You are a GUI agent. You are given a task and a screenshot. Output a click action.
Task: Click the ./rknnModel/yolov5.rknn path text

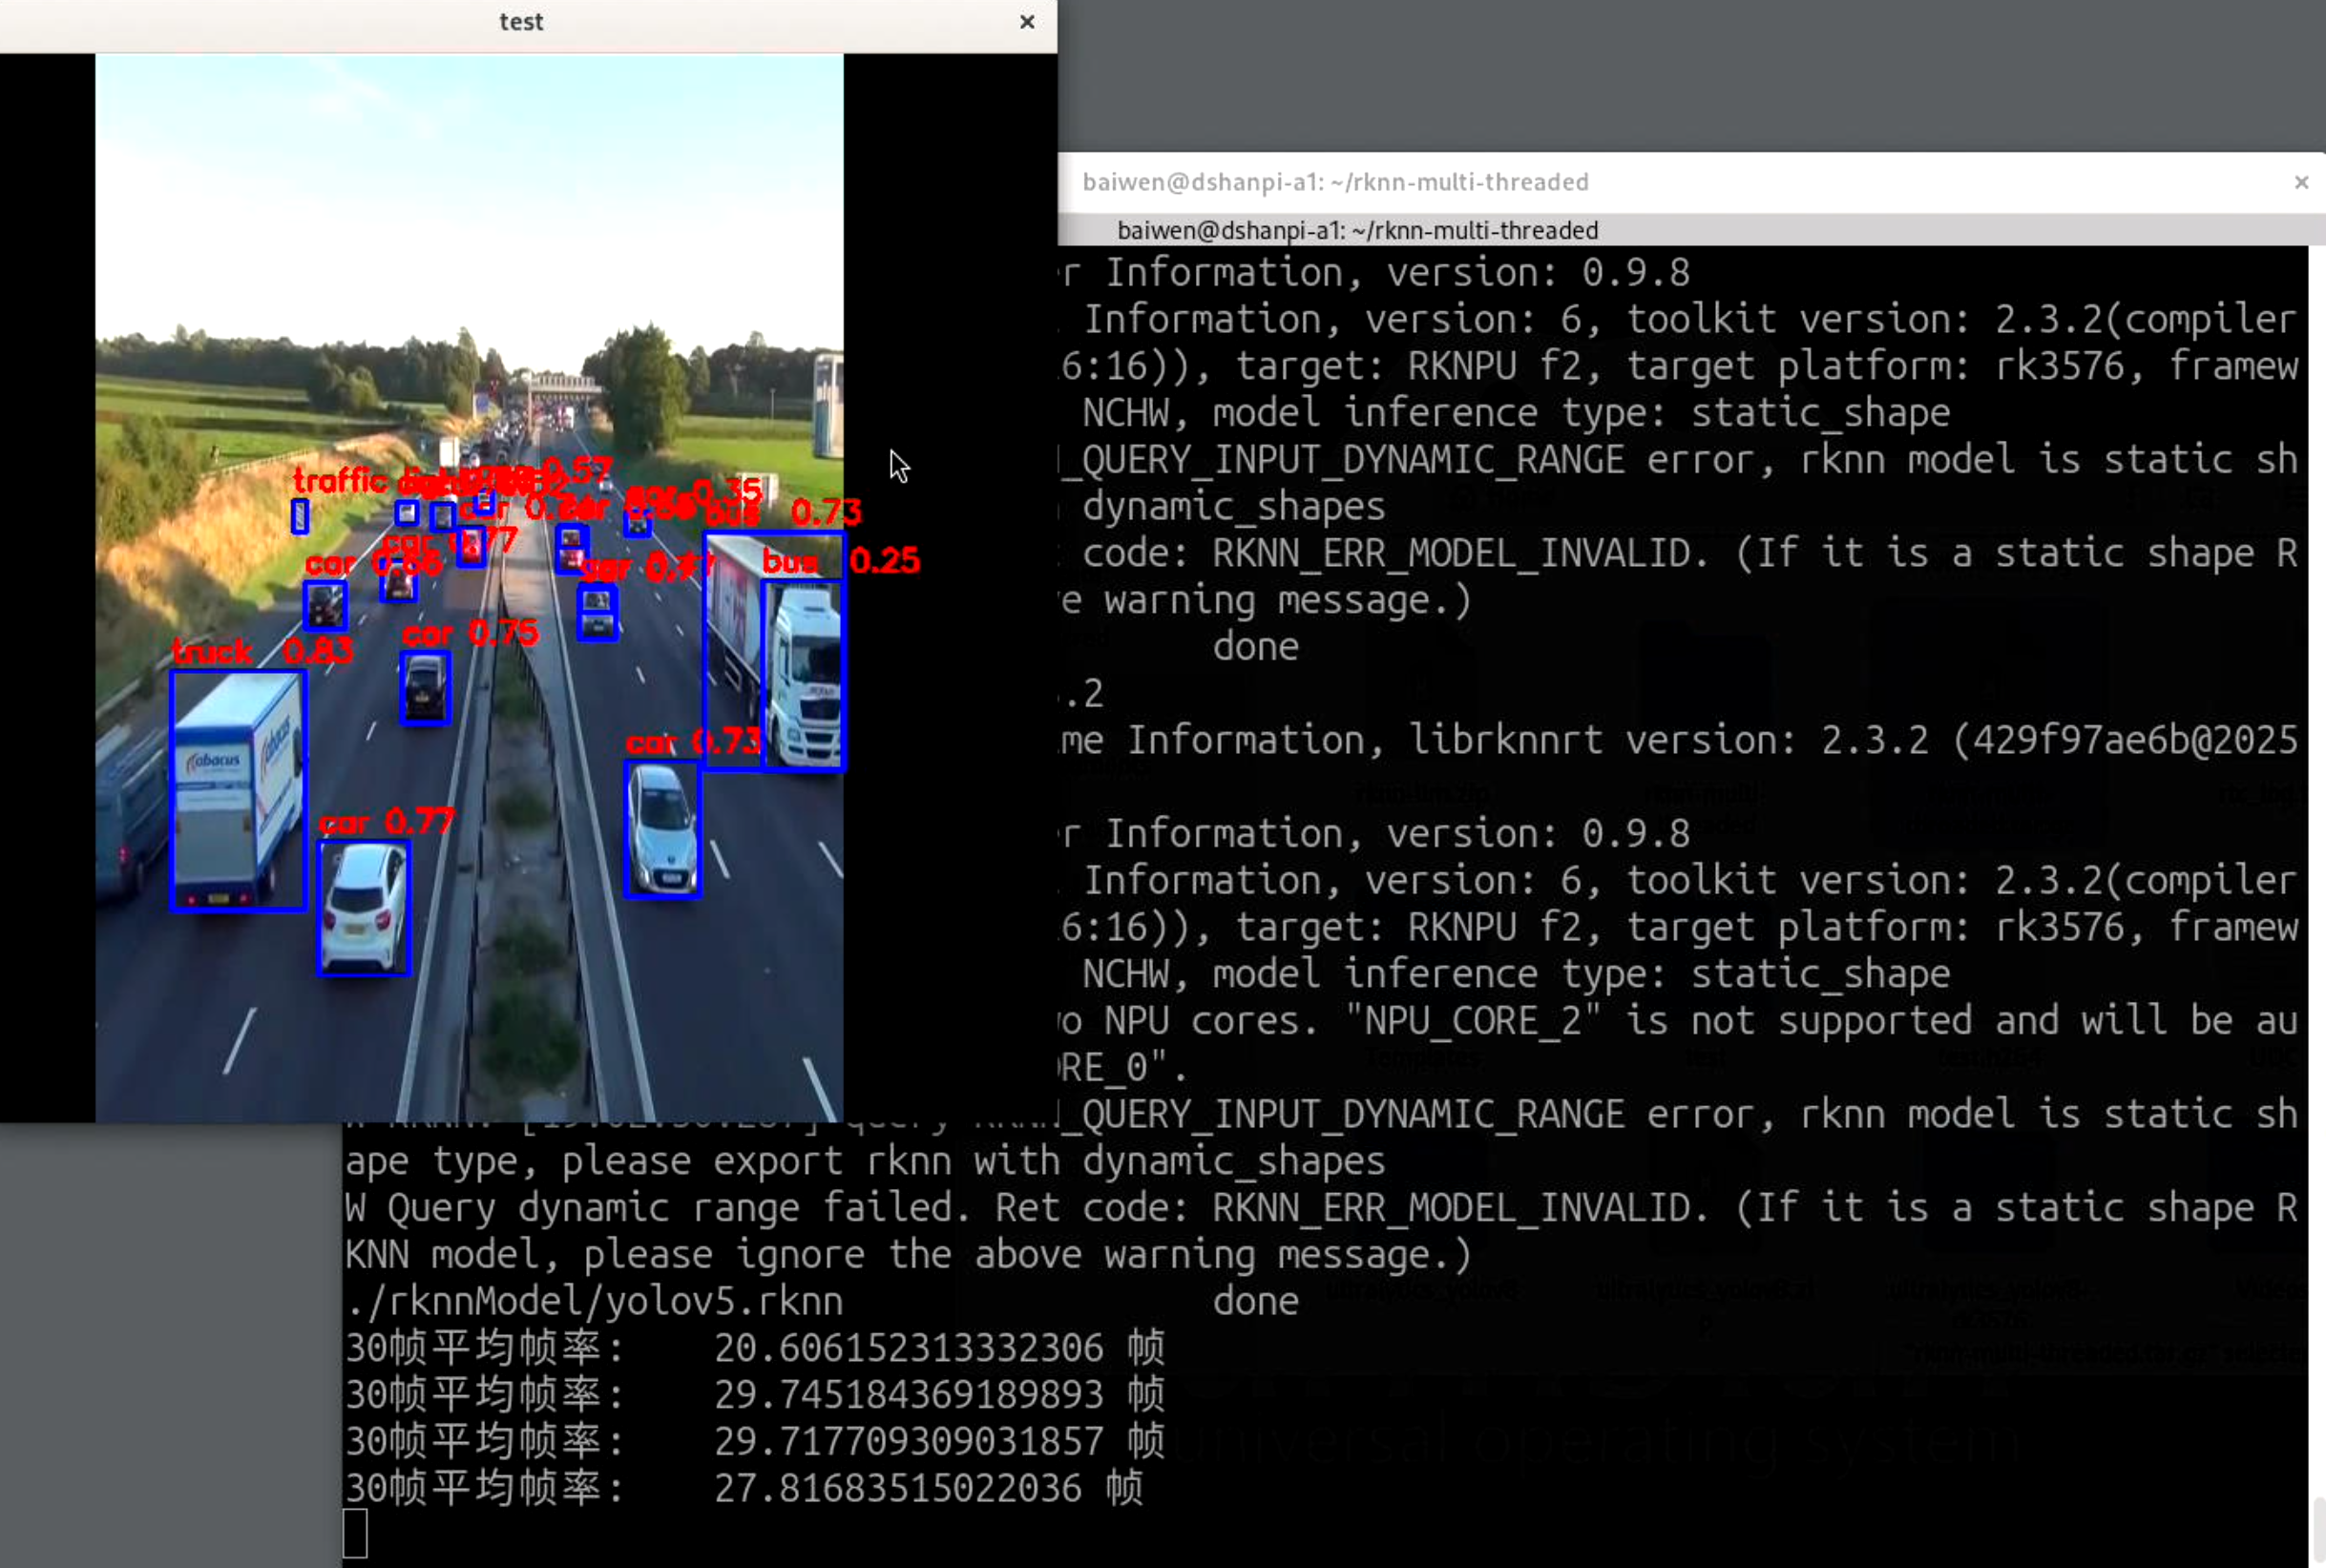click(594, 1301)
